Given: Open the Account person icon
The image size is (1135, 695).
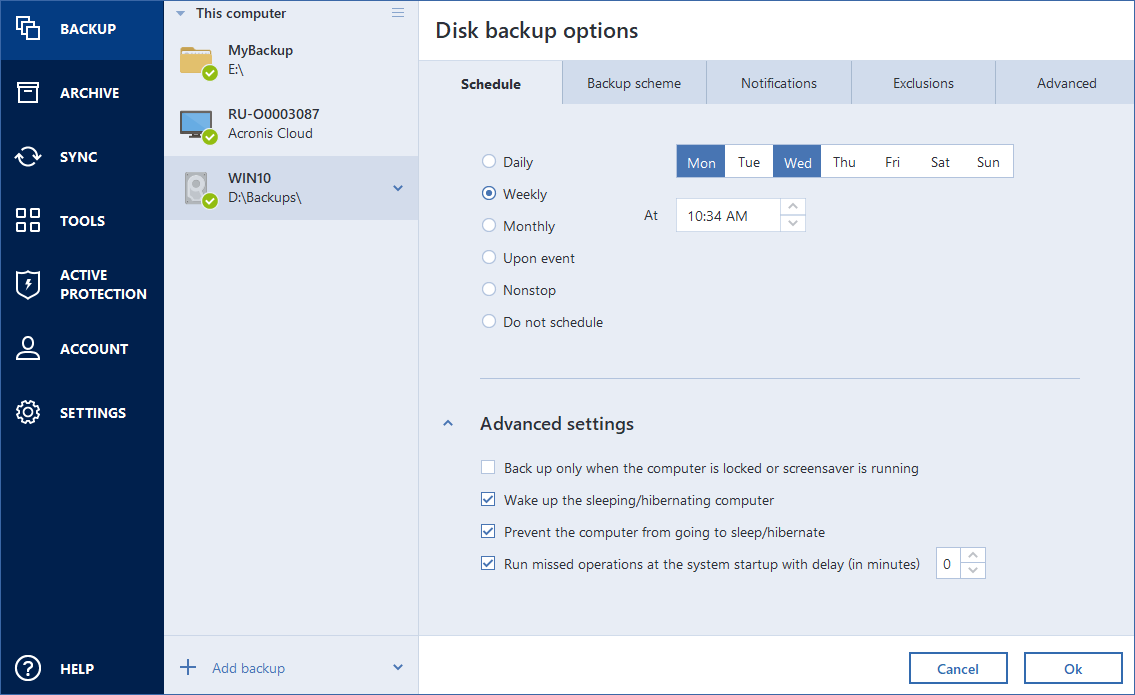Looking at the screenshot, I should pyautogui.click(x=28, y=349).
